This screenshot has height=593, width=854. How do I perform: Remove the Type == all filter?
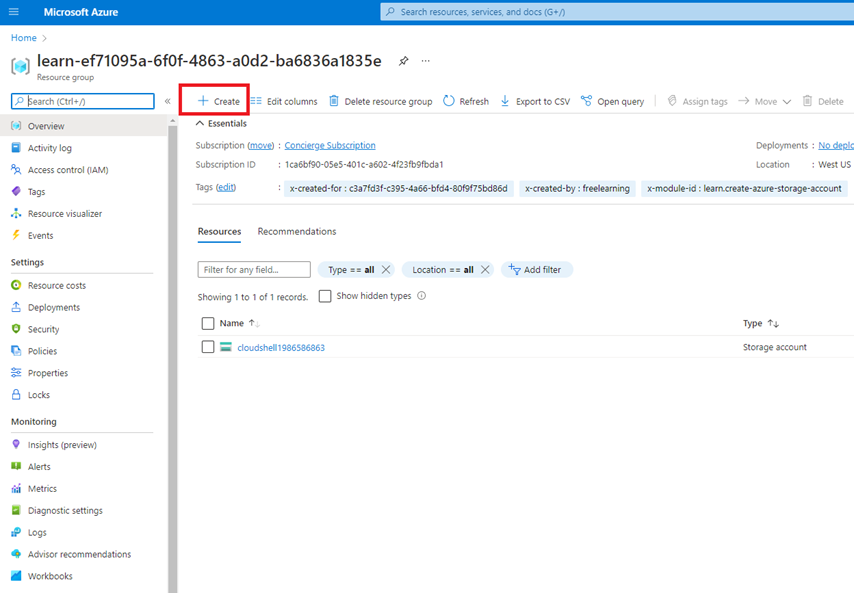tap(386, 270)
